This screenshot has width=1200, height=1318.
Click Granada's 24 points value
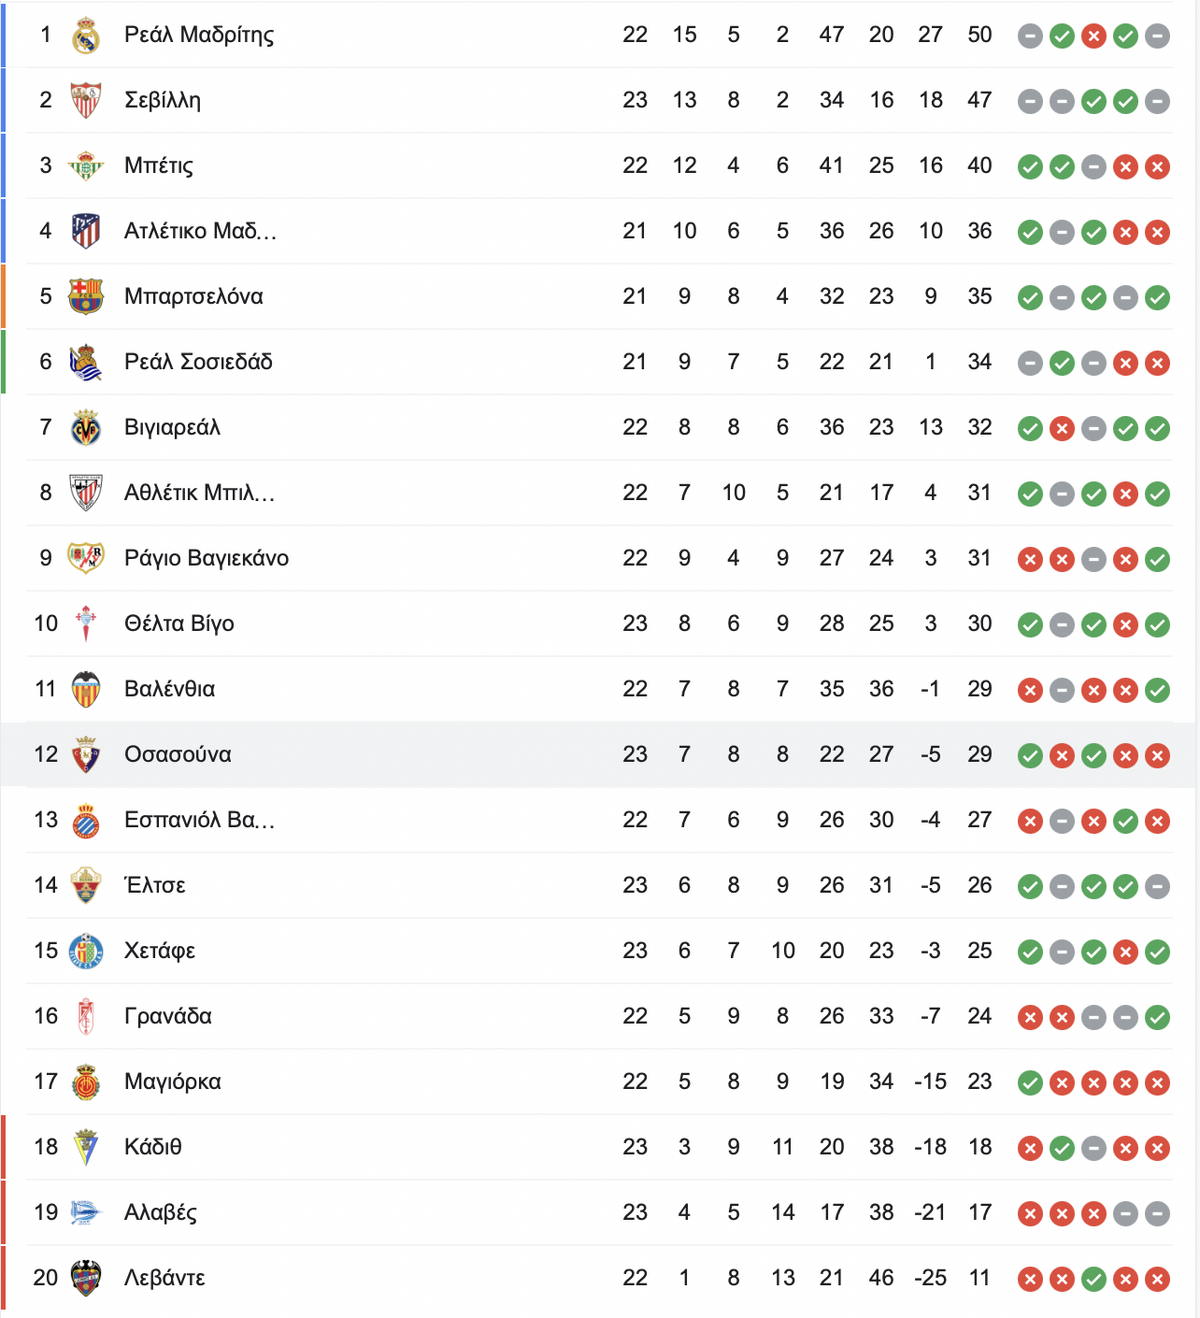pos(980,1016)
